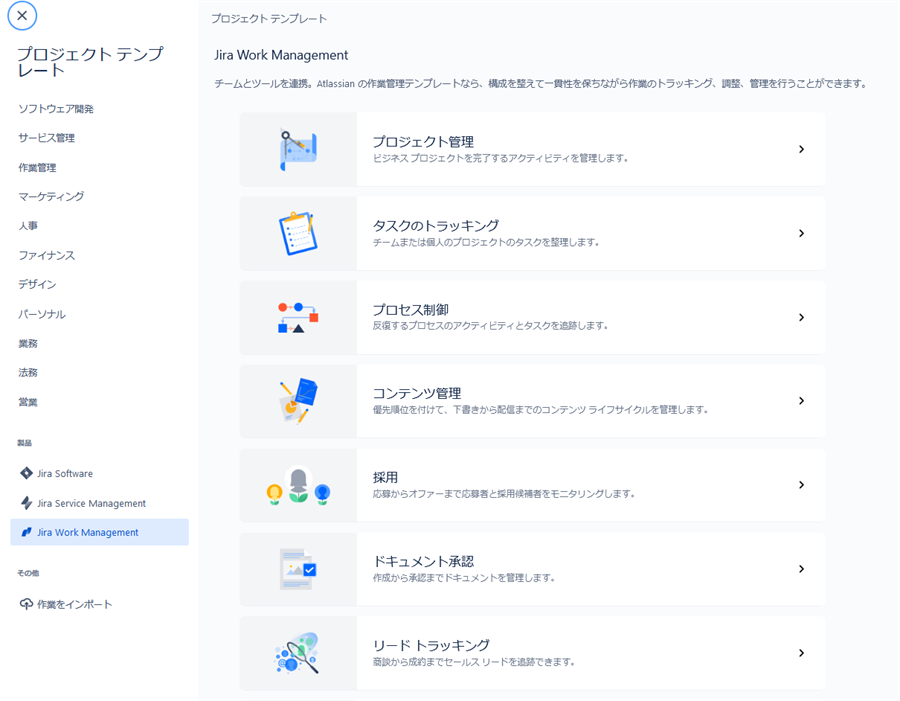The image size is (900, 701).
Task: Click the その他 section label
Action: (x=28, y=573)
